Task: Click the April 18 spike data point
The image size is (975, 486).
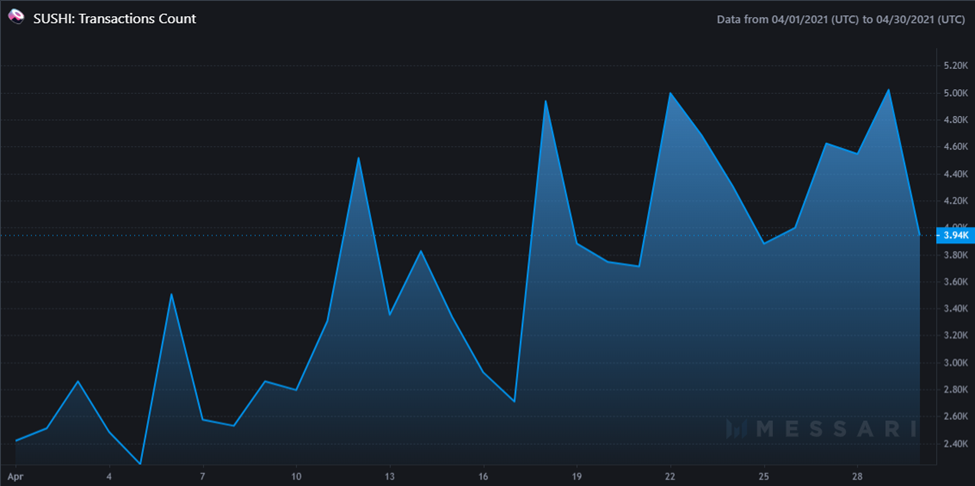Action: [545, 101]
